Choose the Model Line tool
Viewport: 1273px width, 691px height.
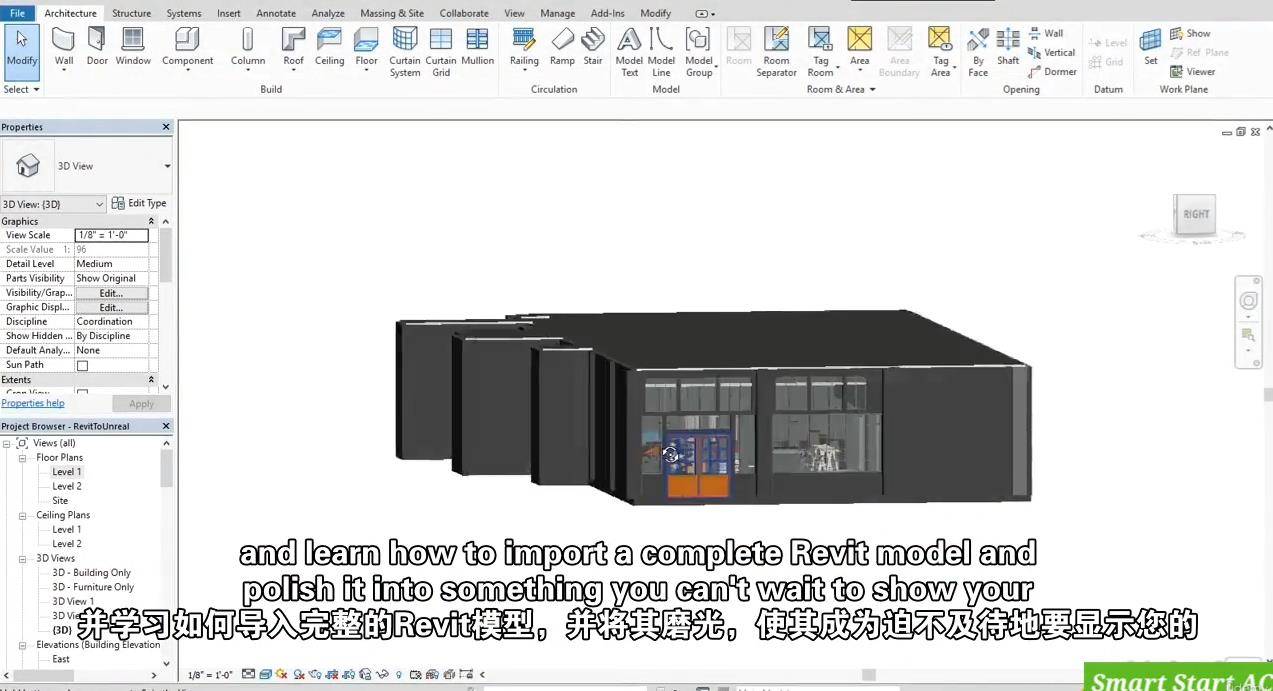click(661, 52)
